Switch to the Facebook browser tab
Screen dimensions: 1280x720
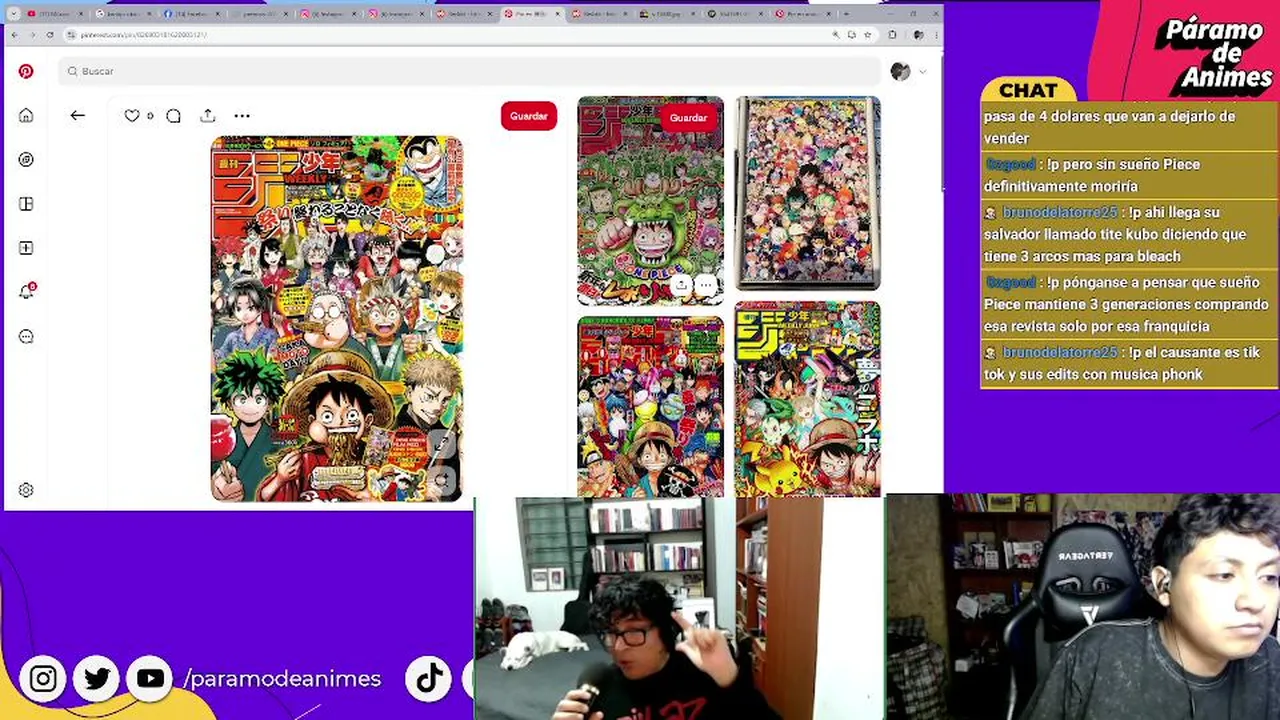point(193,14)
